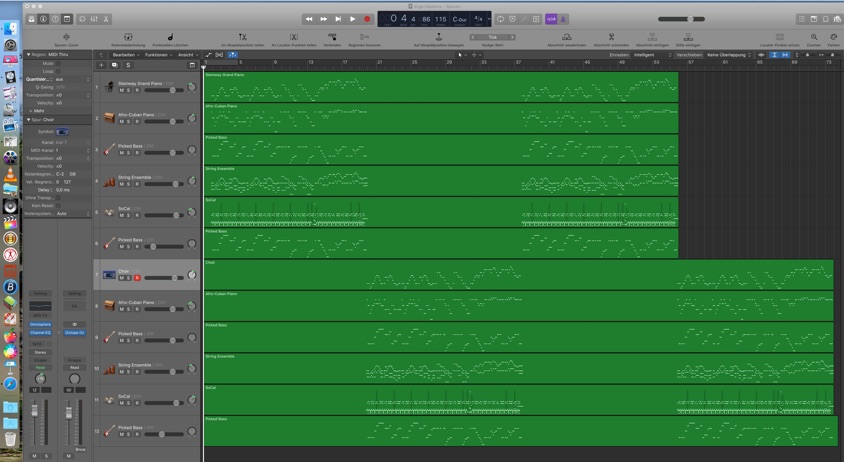Tick the Mute checkbox in Region inspector

coord(58,64)
